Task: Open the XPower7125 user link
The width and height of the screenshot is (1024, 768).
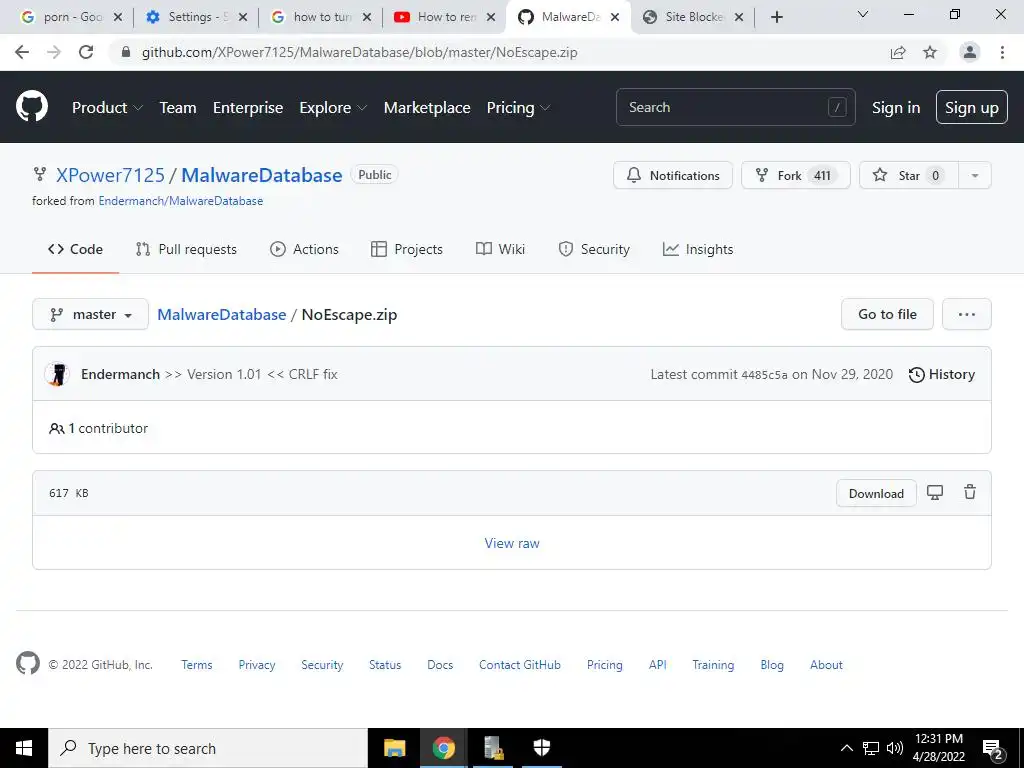Action: [x=110, y=175]
